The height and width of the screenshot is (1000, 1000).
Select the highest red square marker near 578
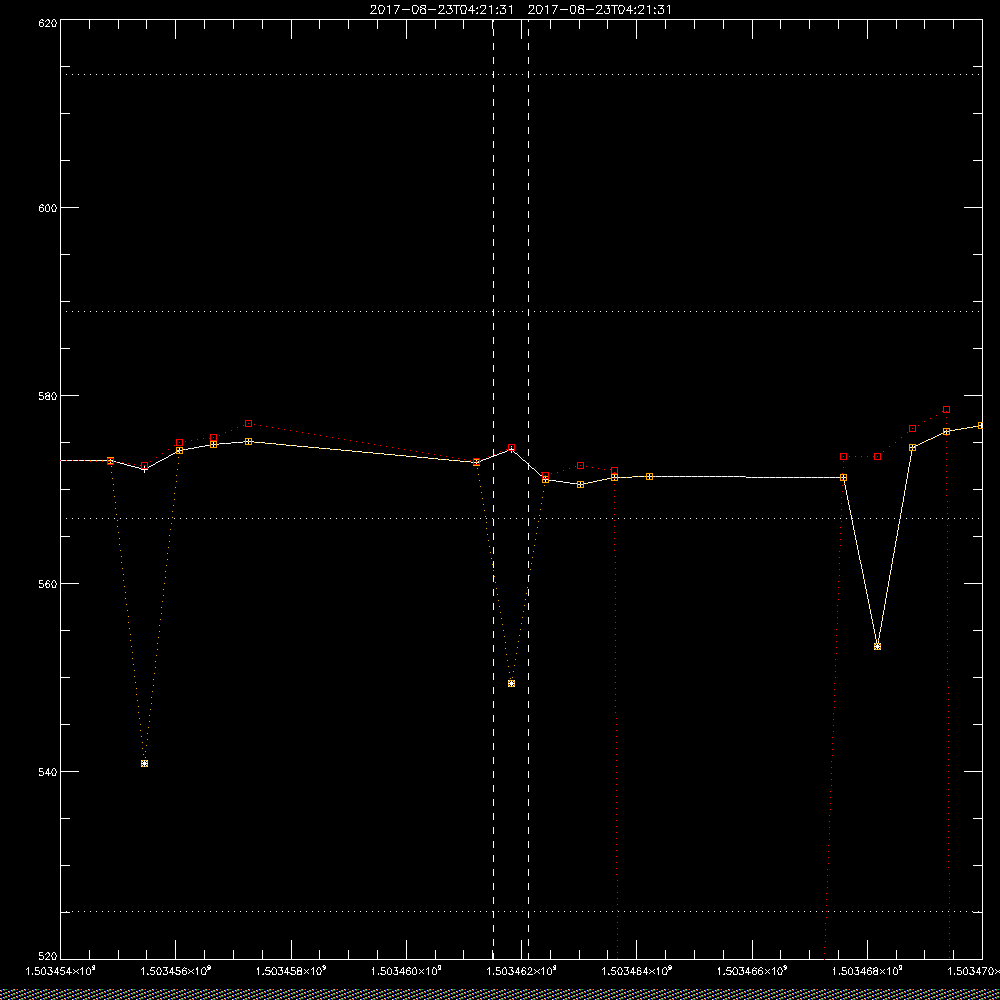pos(946,409)
